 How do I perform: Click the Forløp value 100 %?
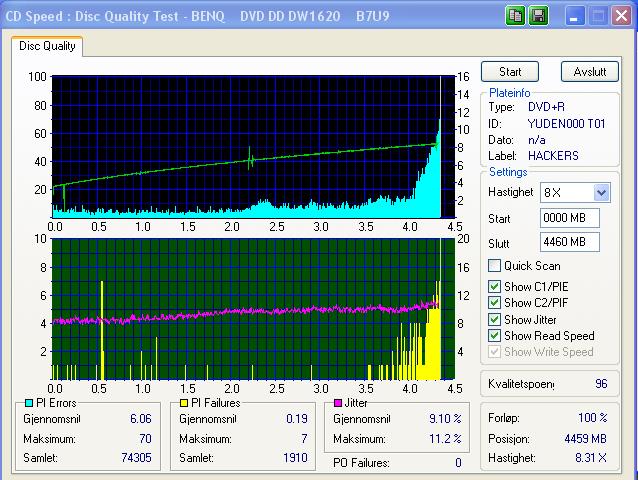pos(592,417)
